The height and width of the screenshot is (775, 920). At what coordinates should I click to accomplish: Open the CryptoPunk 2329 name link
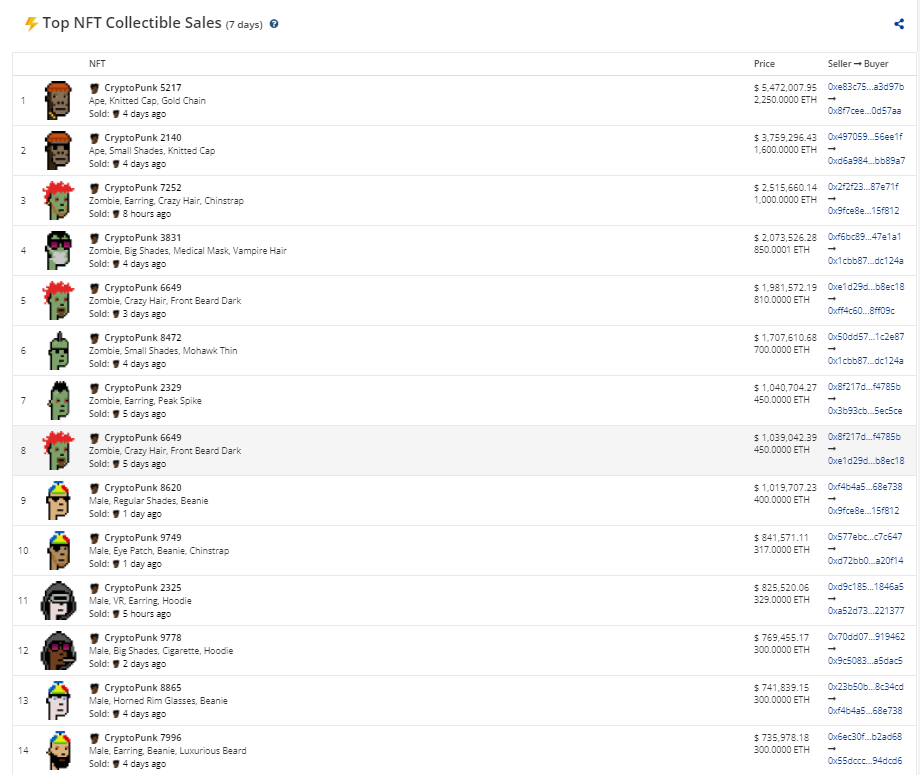tap(143, 388)
